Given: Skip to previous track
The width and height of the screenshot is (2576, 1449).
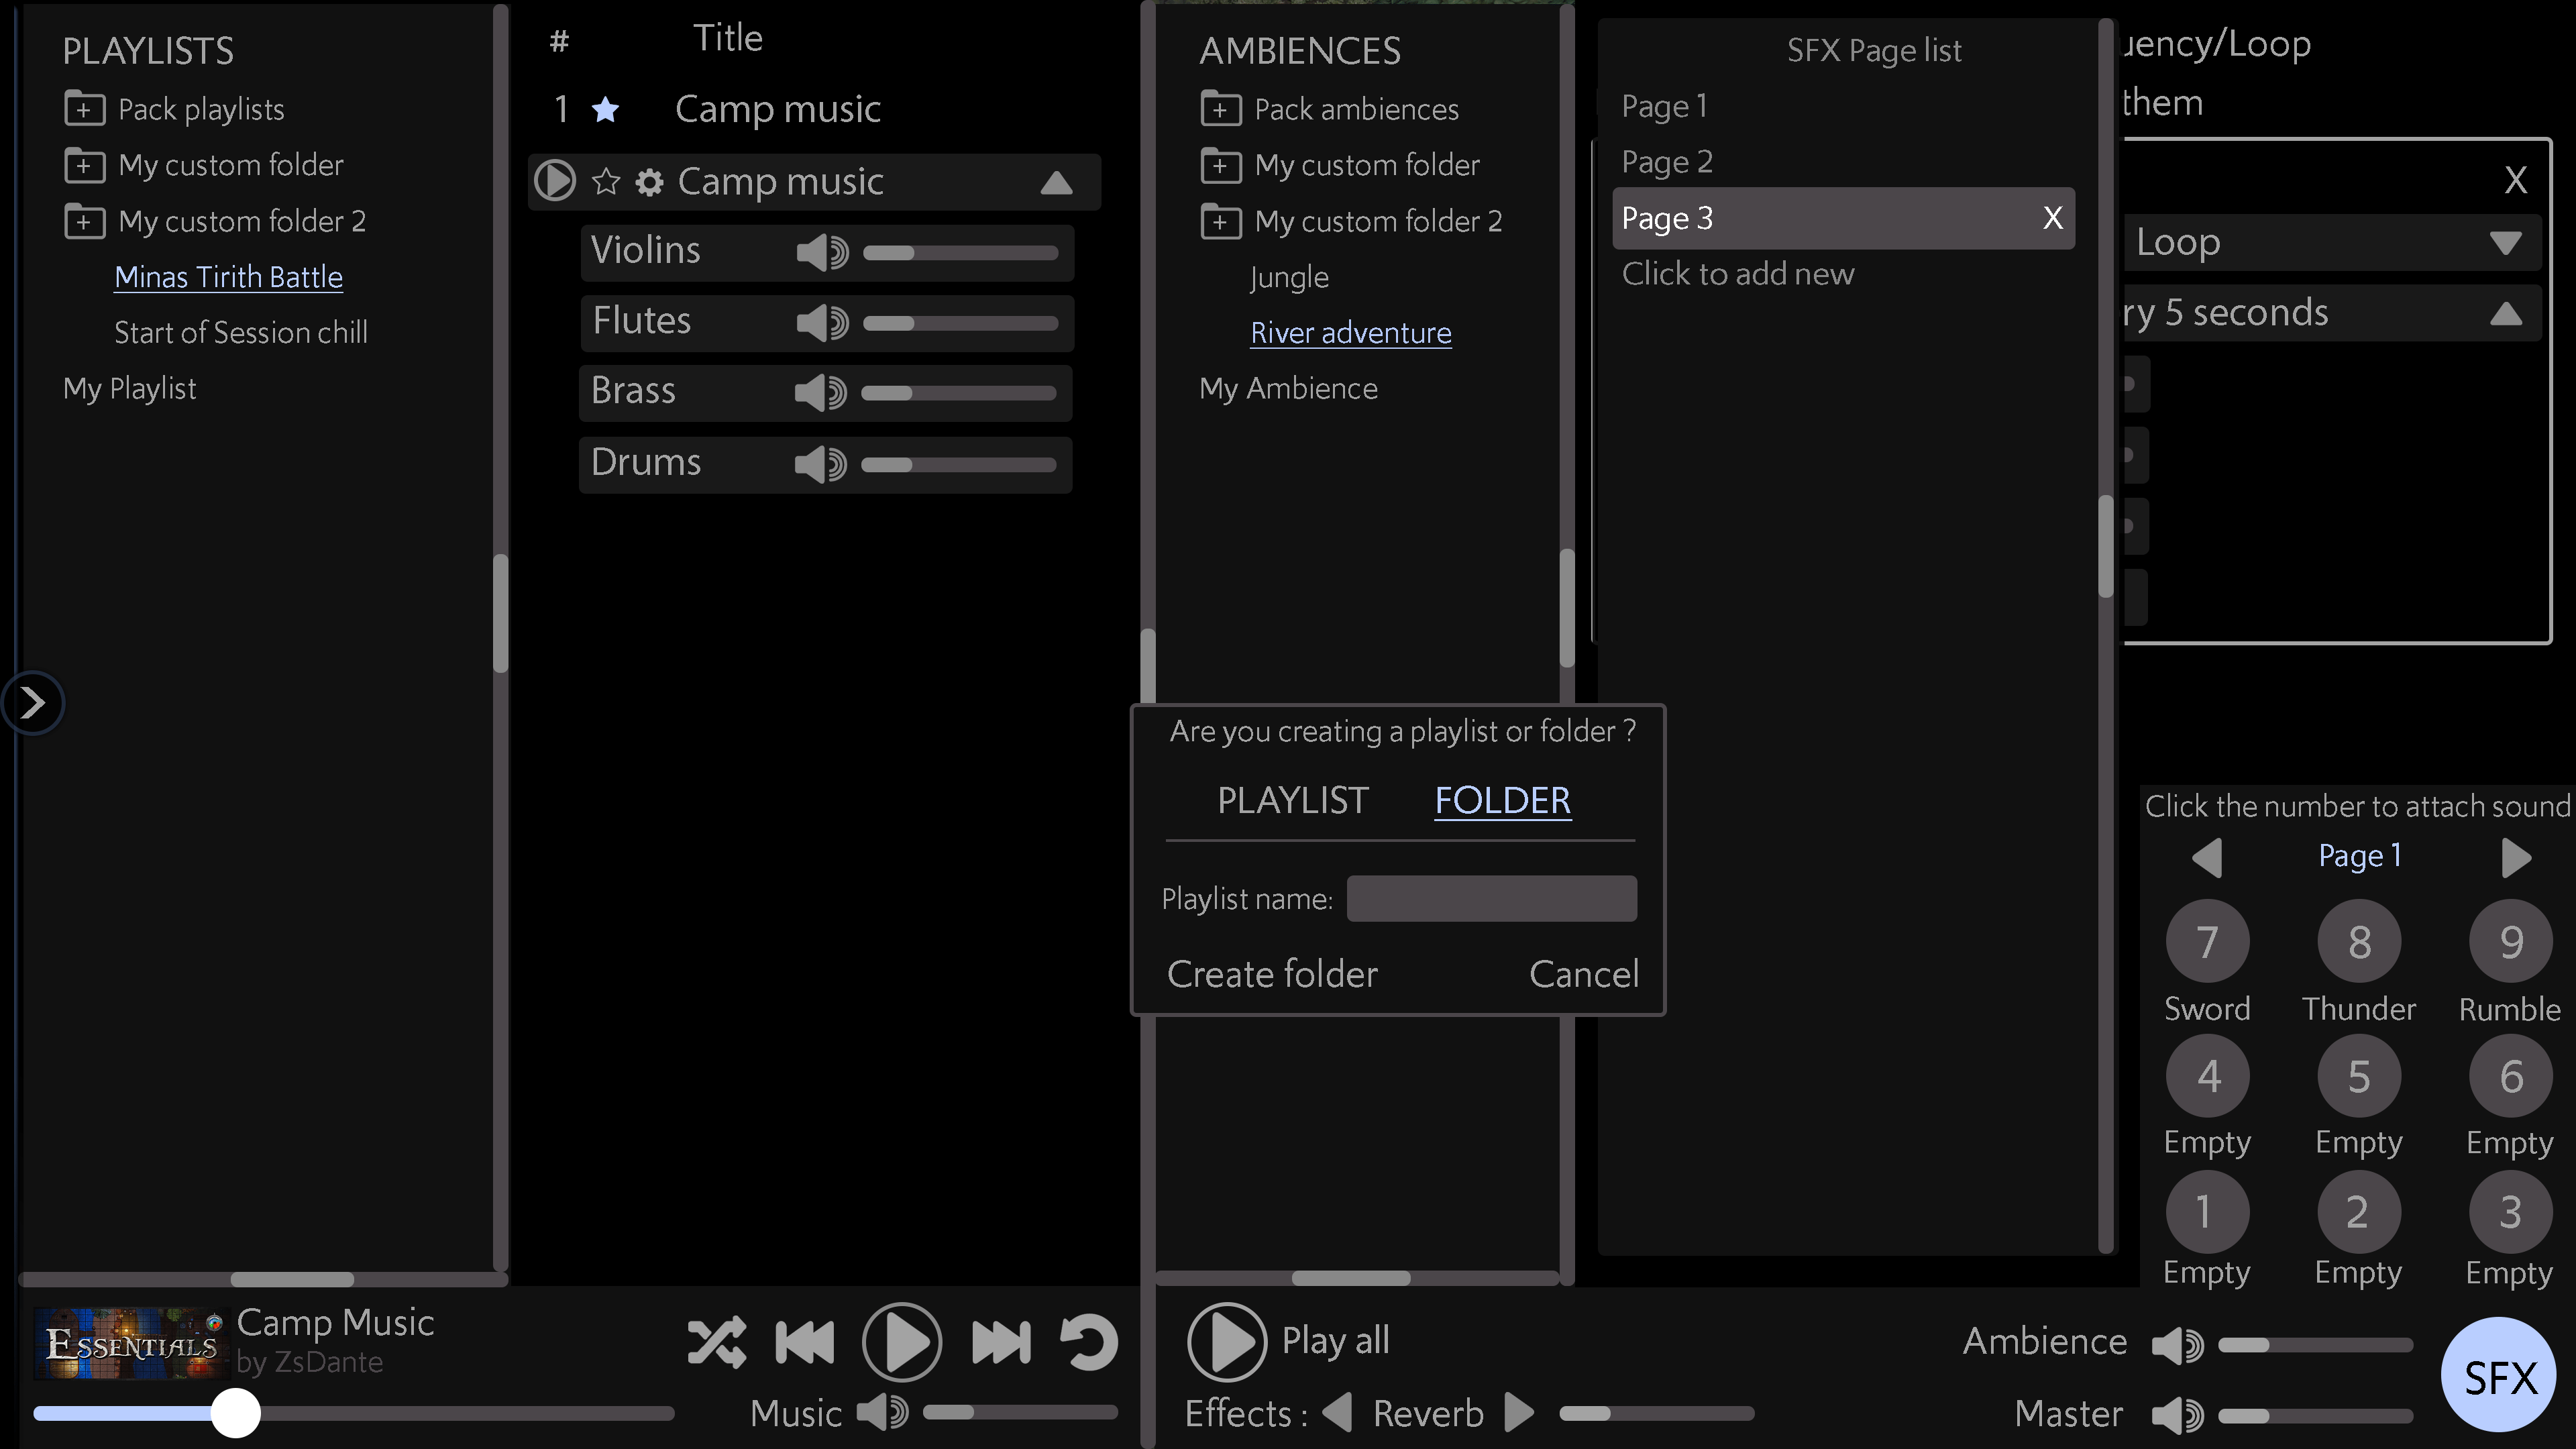Looking at the screenshot, I should click(x=805, y=1342).
